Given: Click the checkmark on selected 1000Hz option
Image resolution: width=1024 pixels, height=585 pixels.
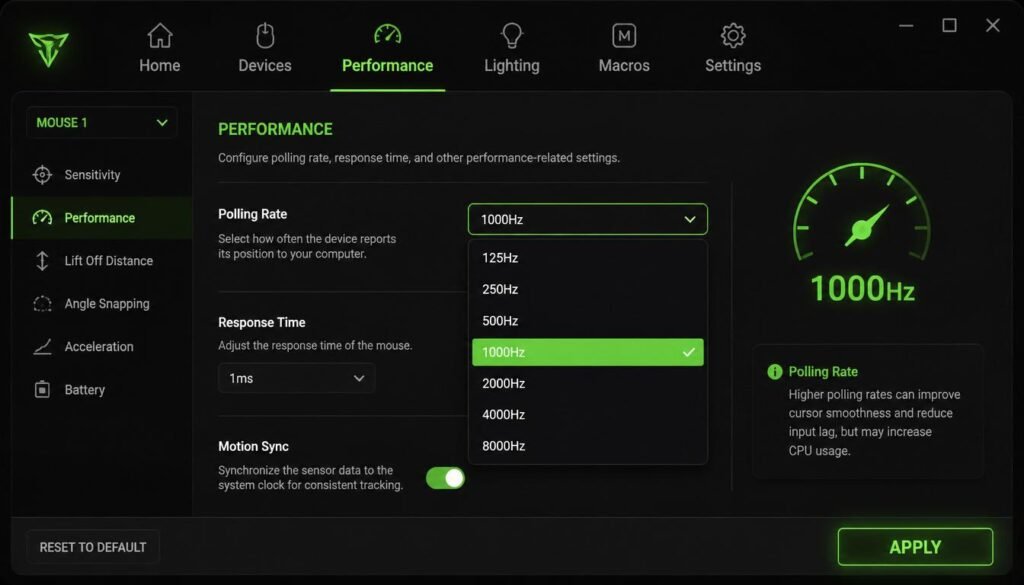Looking at the screenshot, I should [x=688, y=352].
